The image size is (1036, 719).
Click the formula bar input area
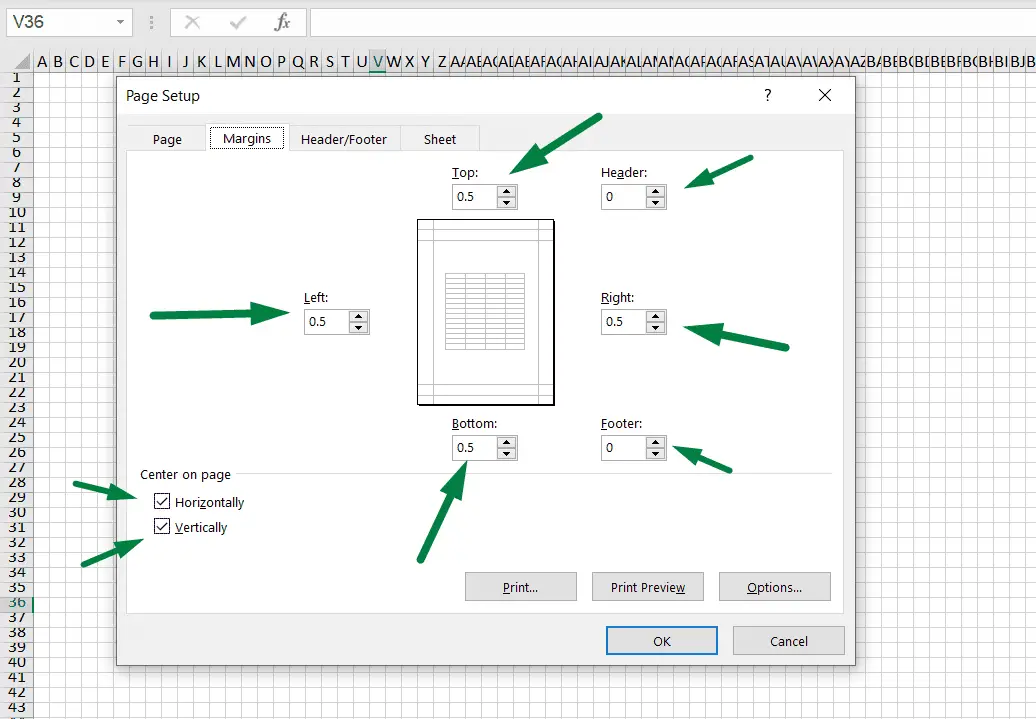point(673,22)
